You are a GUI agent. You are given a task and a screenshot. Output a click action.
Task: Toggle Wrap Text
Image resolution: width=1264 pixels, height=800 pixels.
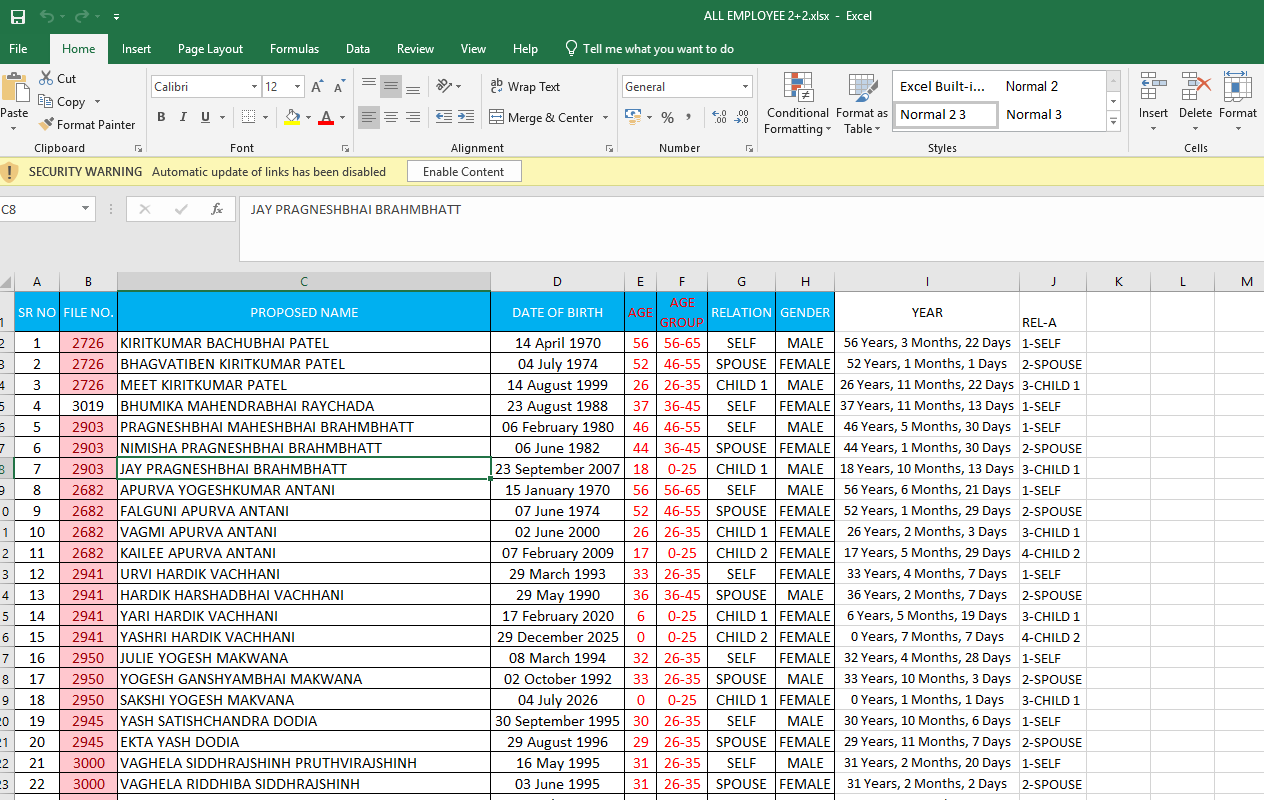tap(525, 87)
